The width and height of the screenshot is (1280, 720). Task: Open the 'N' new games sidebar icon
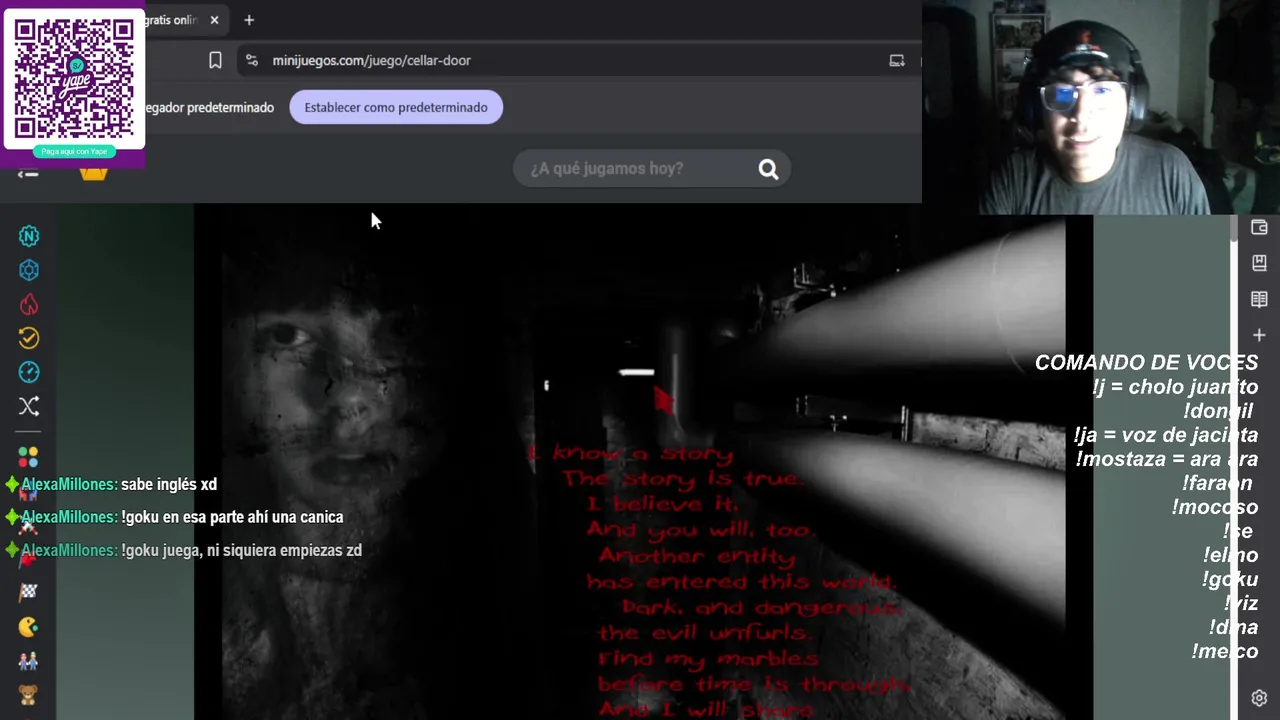tap(29, 236)
